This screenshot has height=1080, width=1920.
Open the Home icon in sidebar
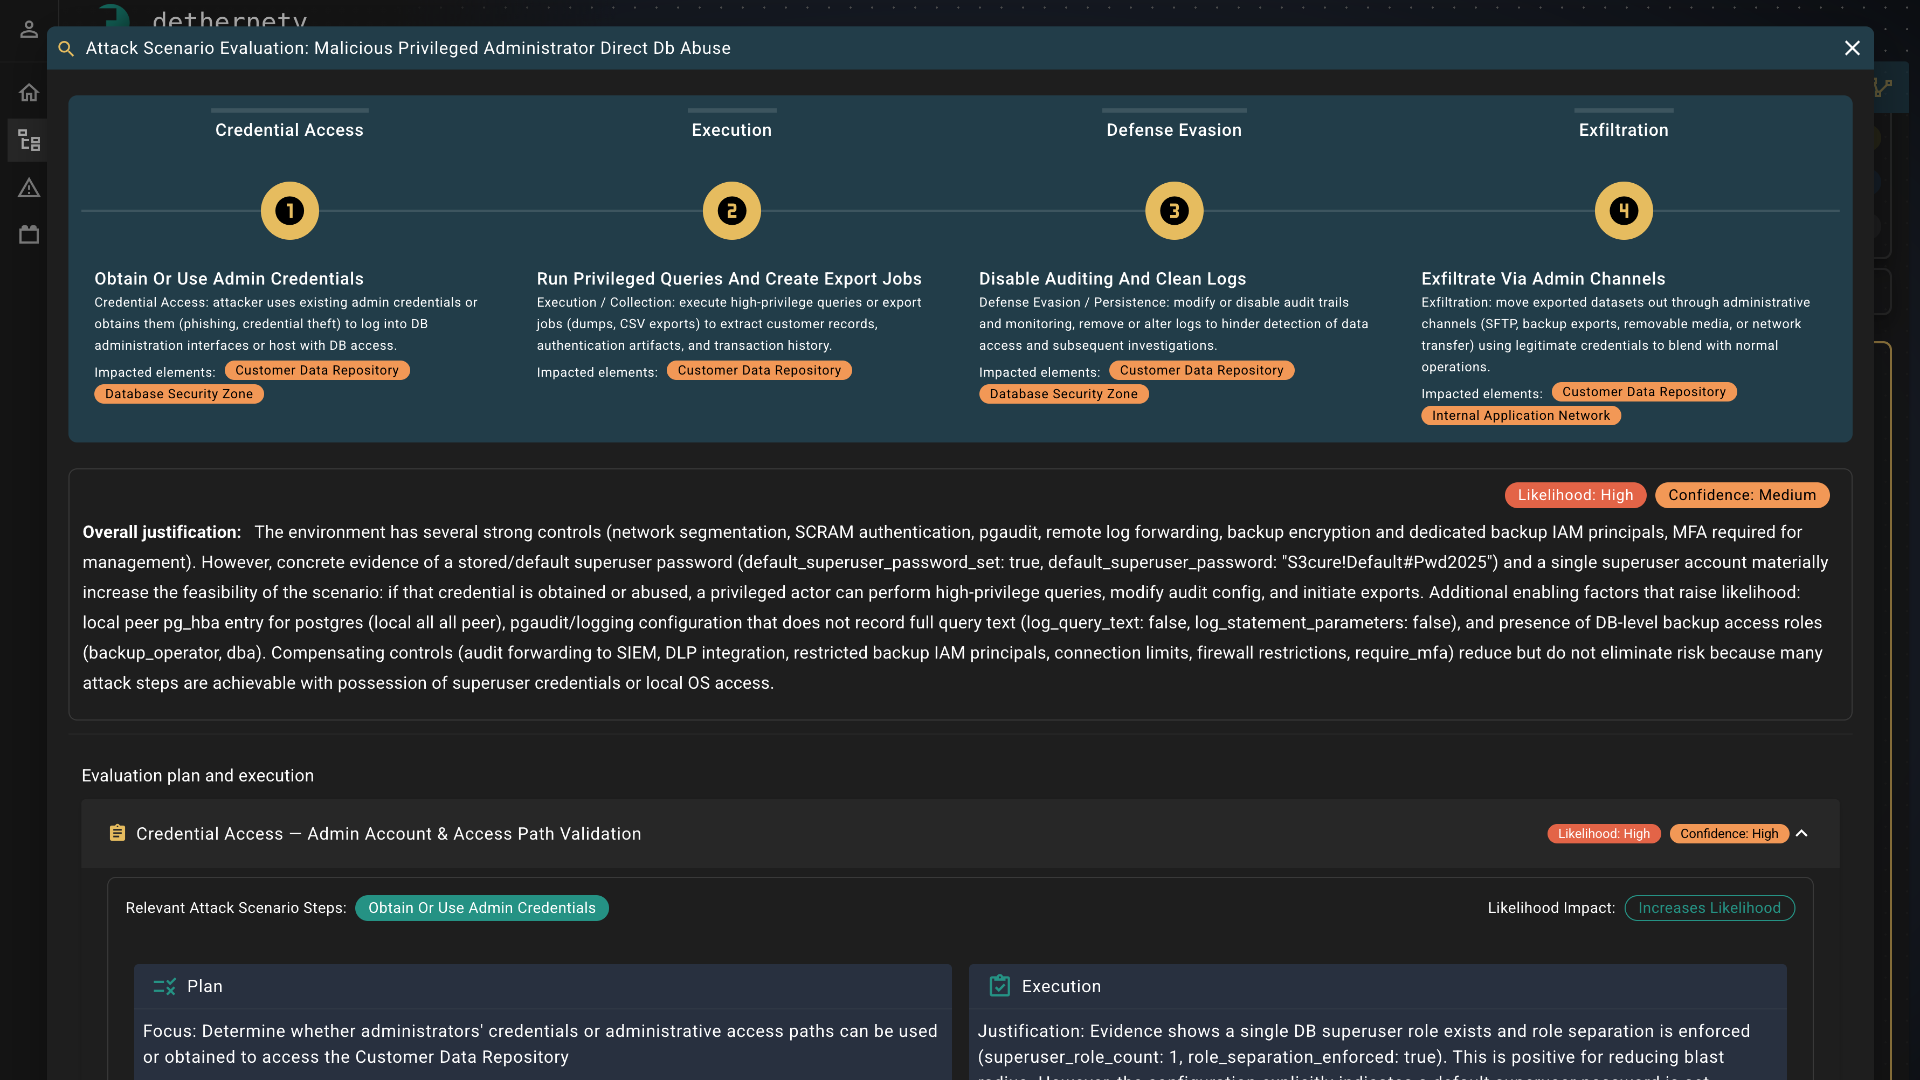pos(29,93)
